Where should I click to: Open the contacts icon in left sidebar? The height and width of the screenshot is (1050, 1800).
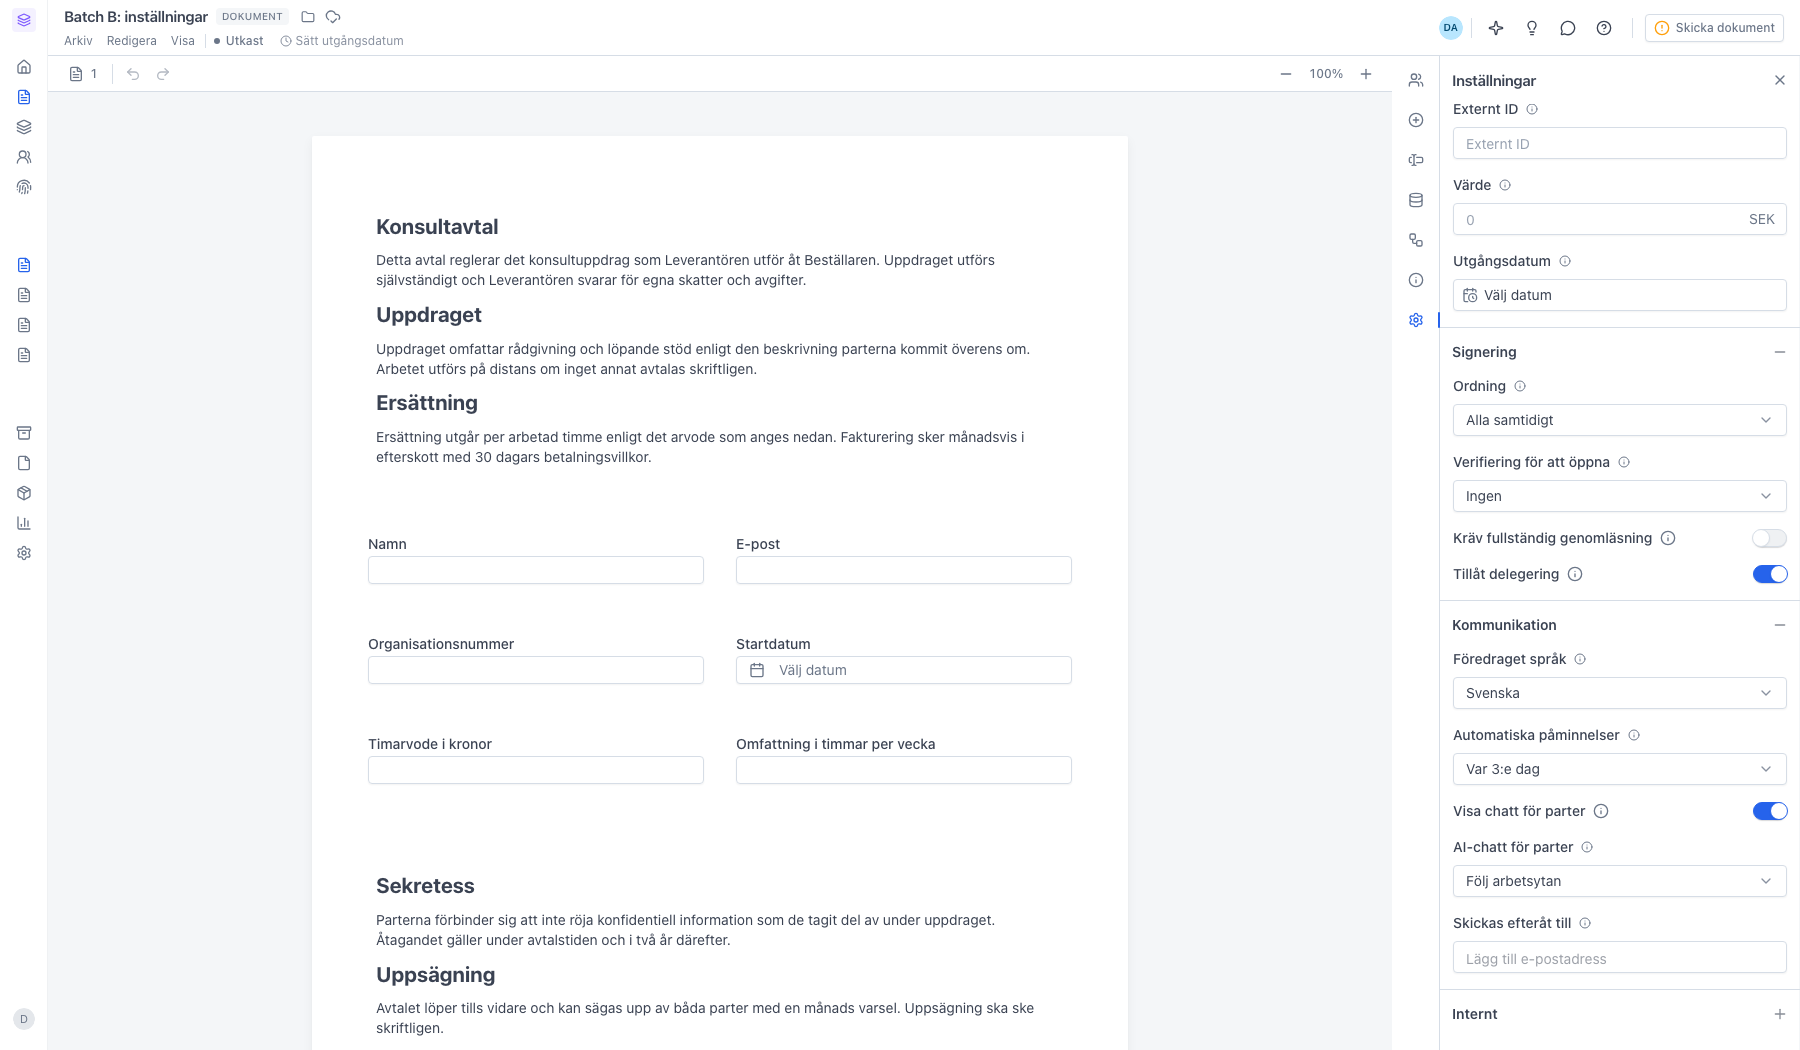tap(24, 157)
